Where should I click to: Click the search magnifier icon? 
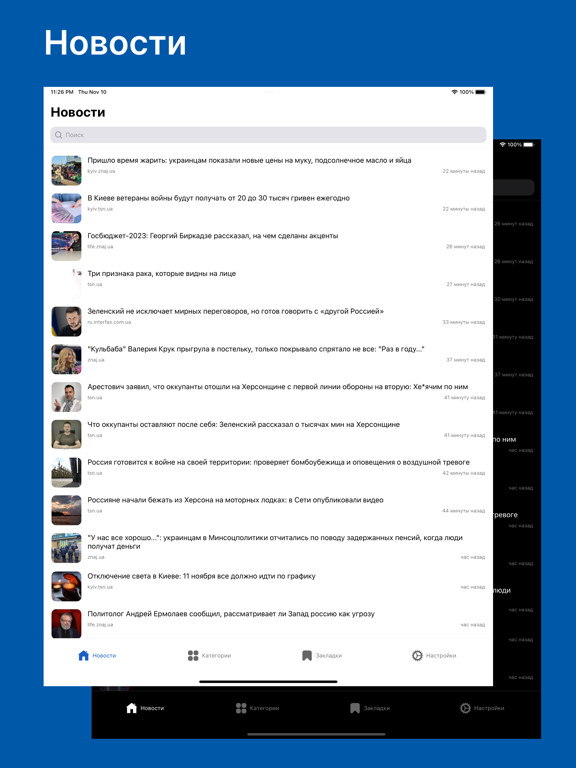point(59,135)
